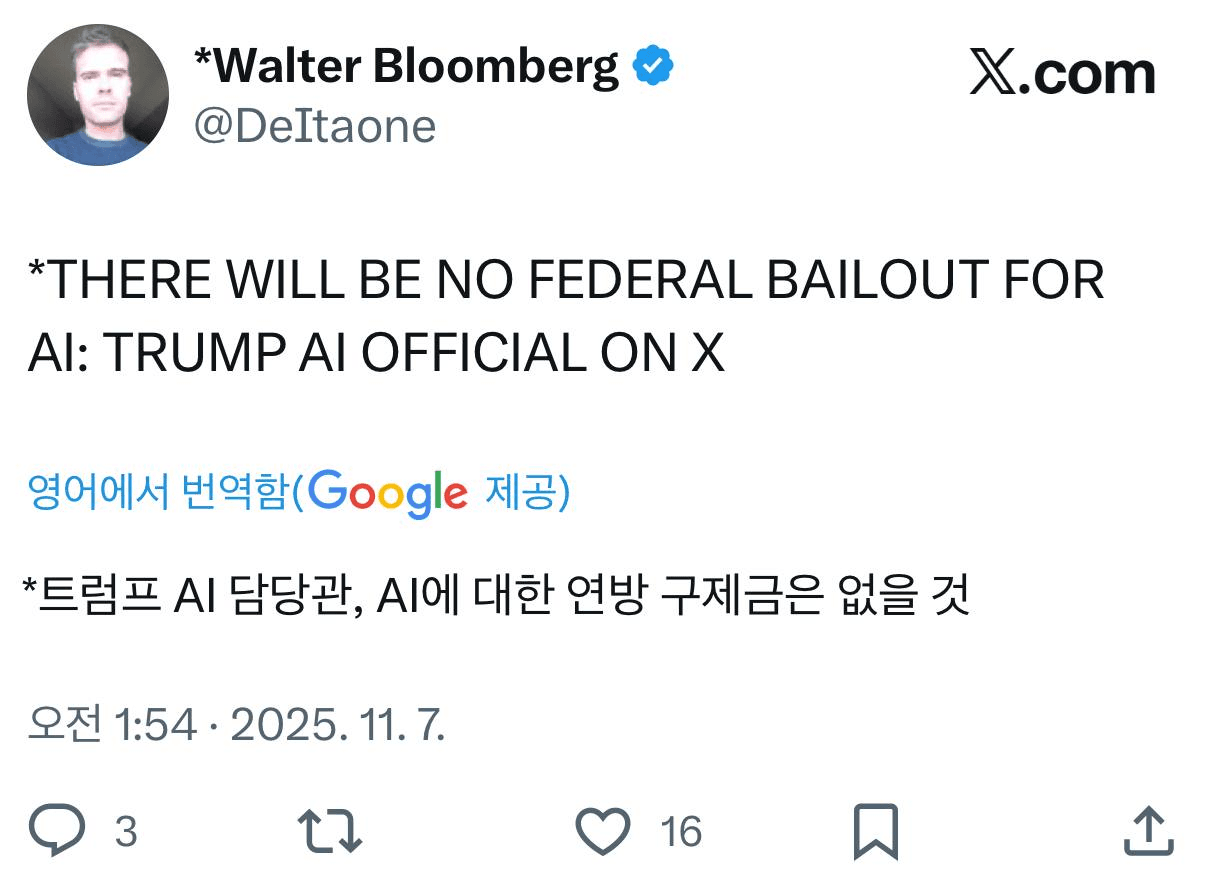Open the share upload icon
This screenshot has width=1206, height=892.
[x=1147, y=831]
